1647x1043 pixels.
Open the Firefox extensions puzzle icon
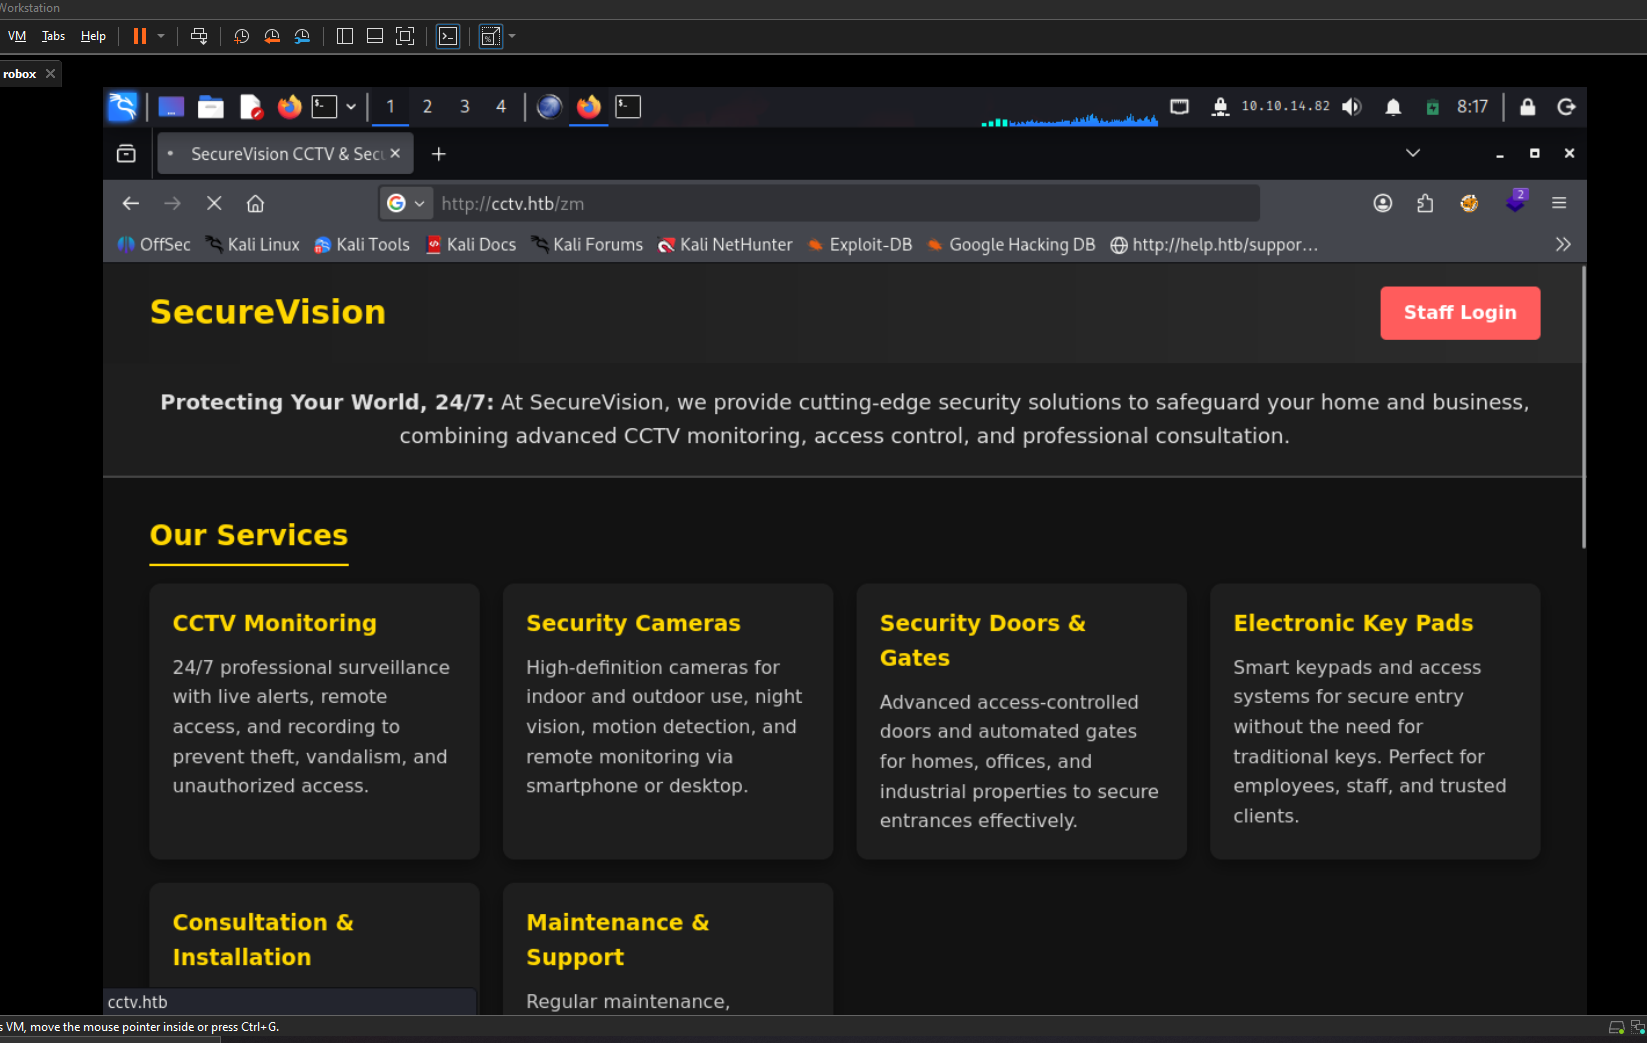[x=1425, y=203]
